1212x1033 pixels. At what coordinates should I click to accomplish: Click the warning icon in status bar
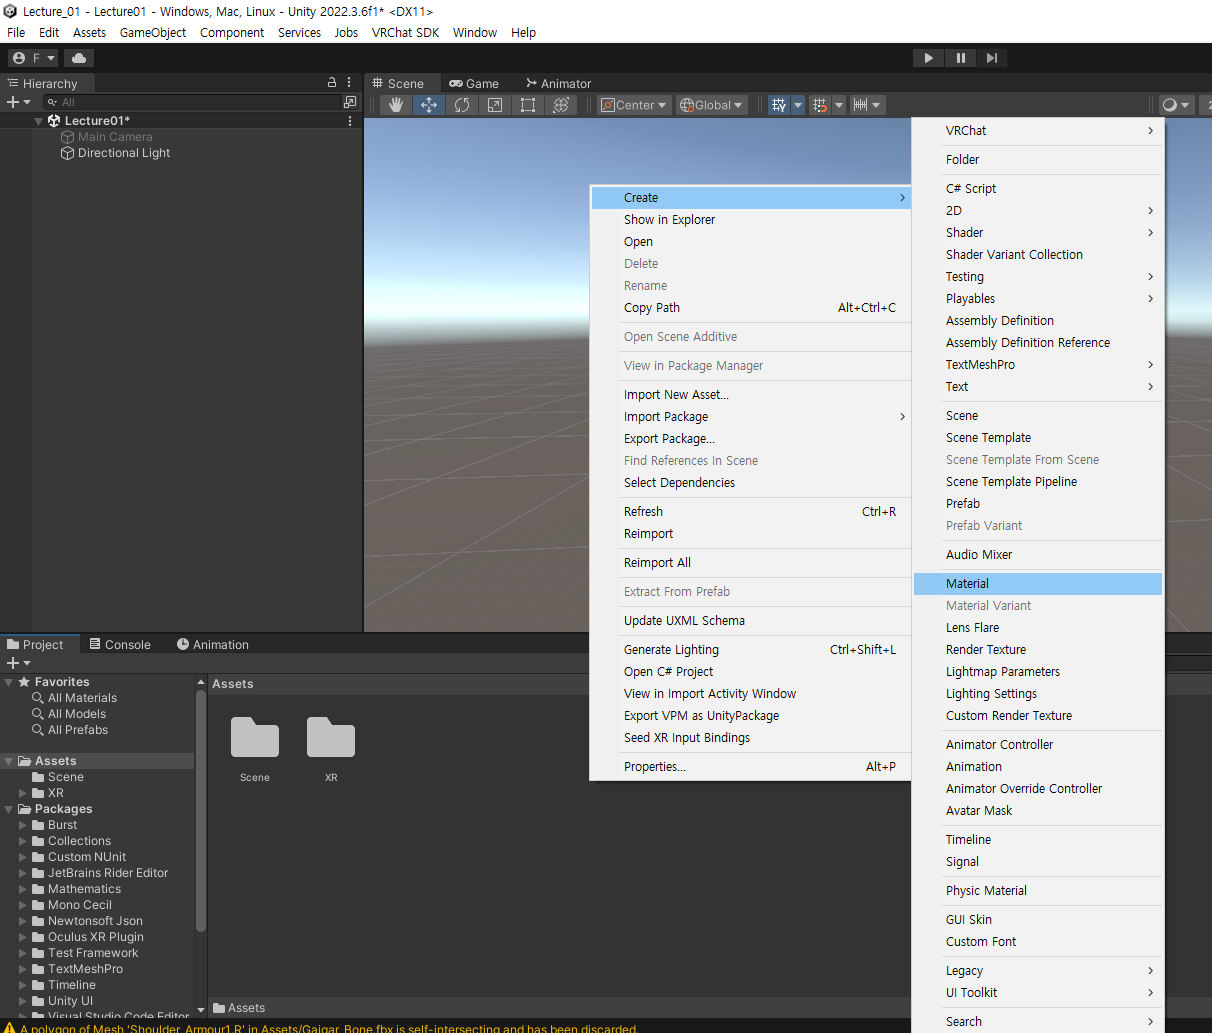click(x=9, y=1027)
